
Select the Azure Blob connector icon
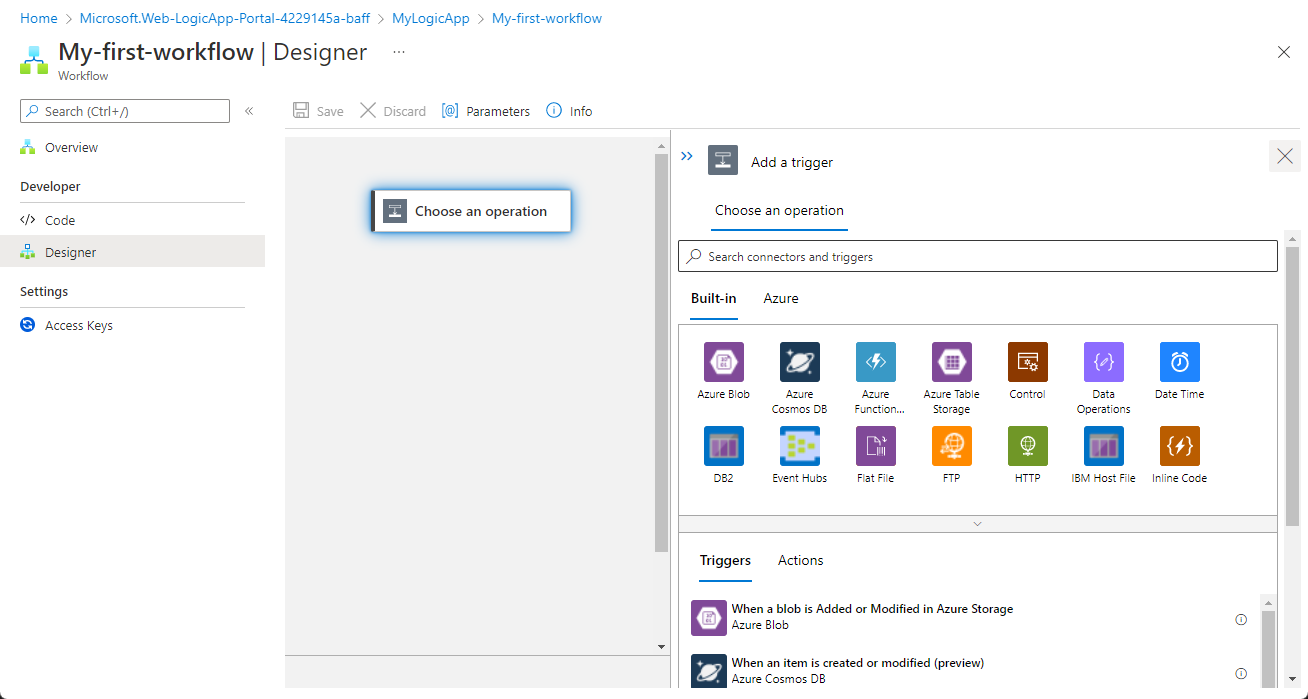pos(723,362)
